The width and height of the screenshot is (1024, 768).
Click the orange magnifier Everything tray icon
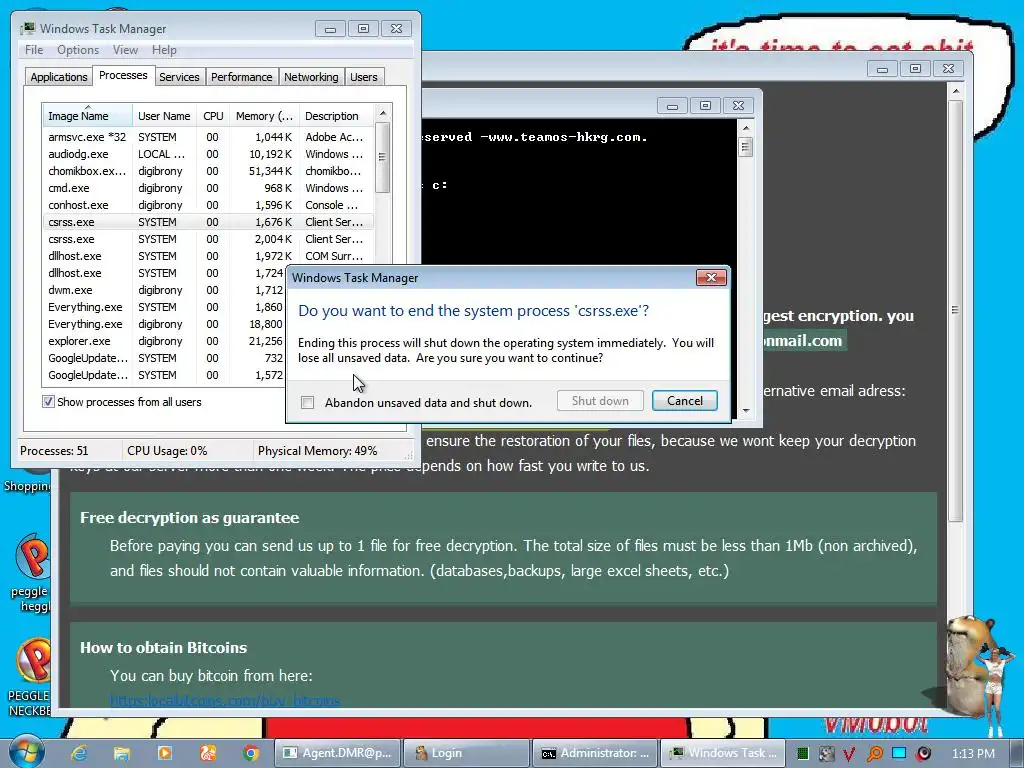tap(874, 754)
